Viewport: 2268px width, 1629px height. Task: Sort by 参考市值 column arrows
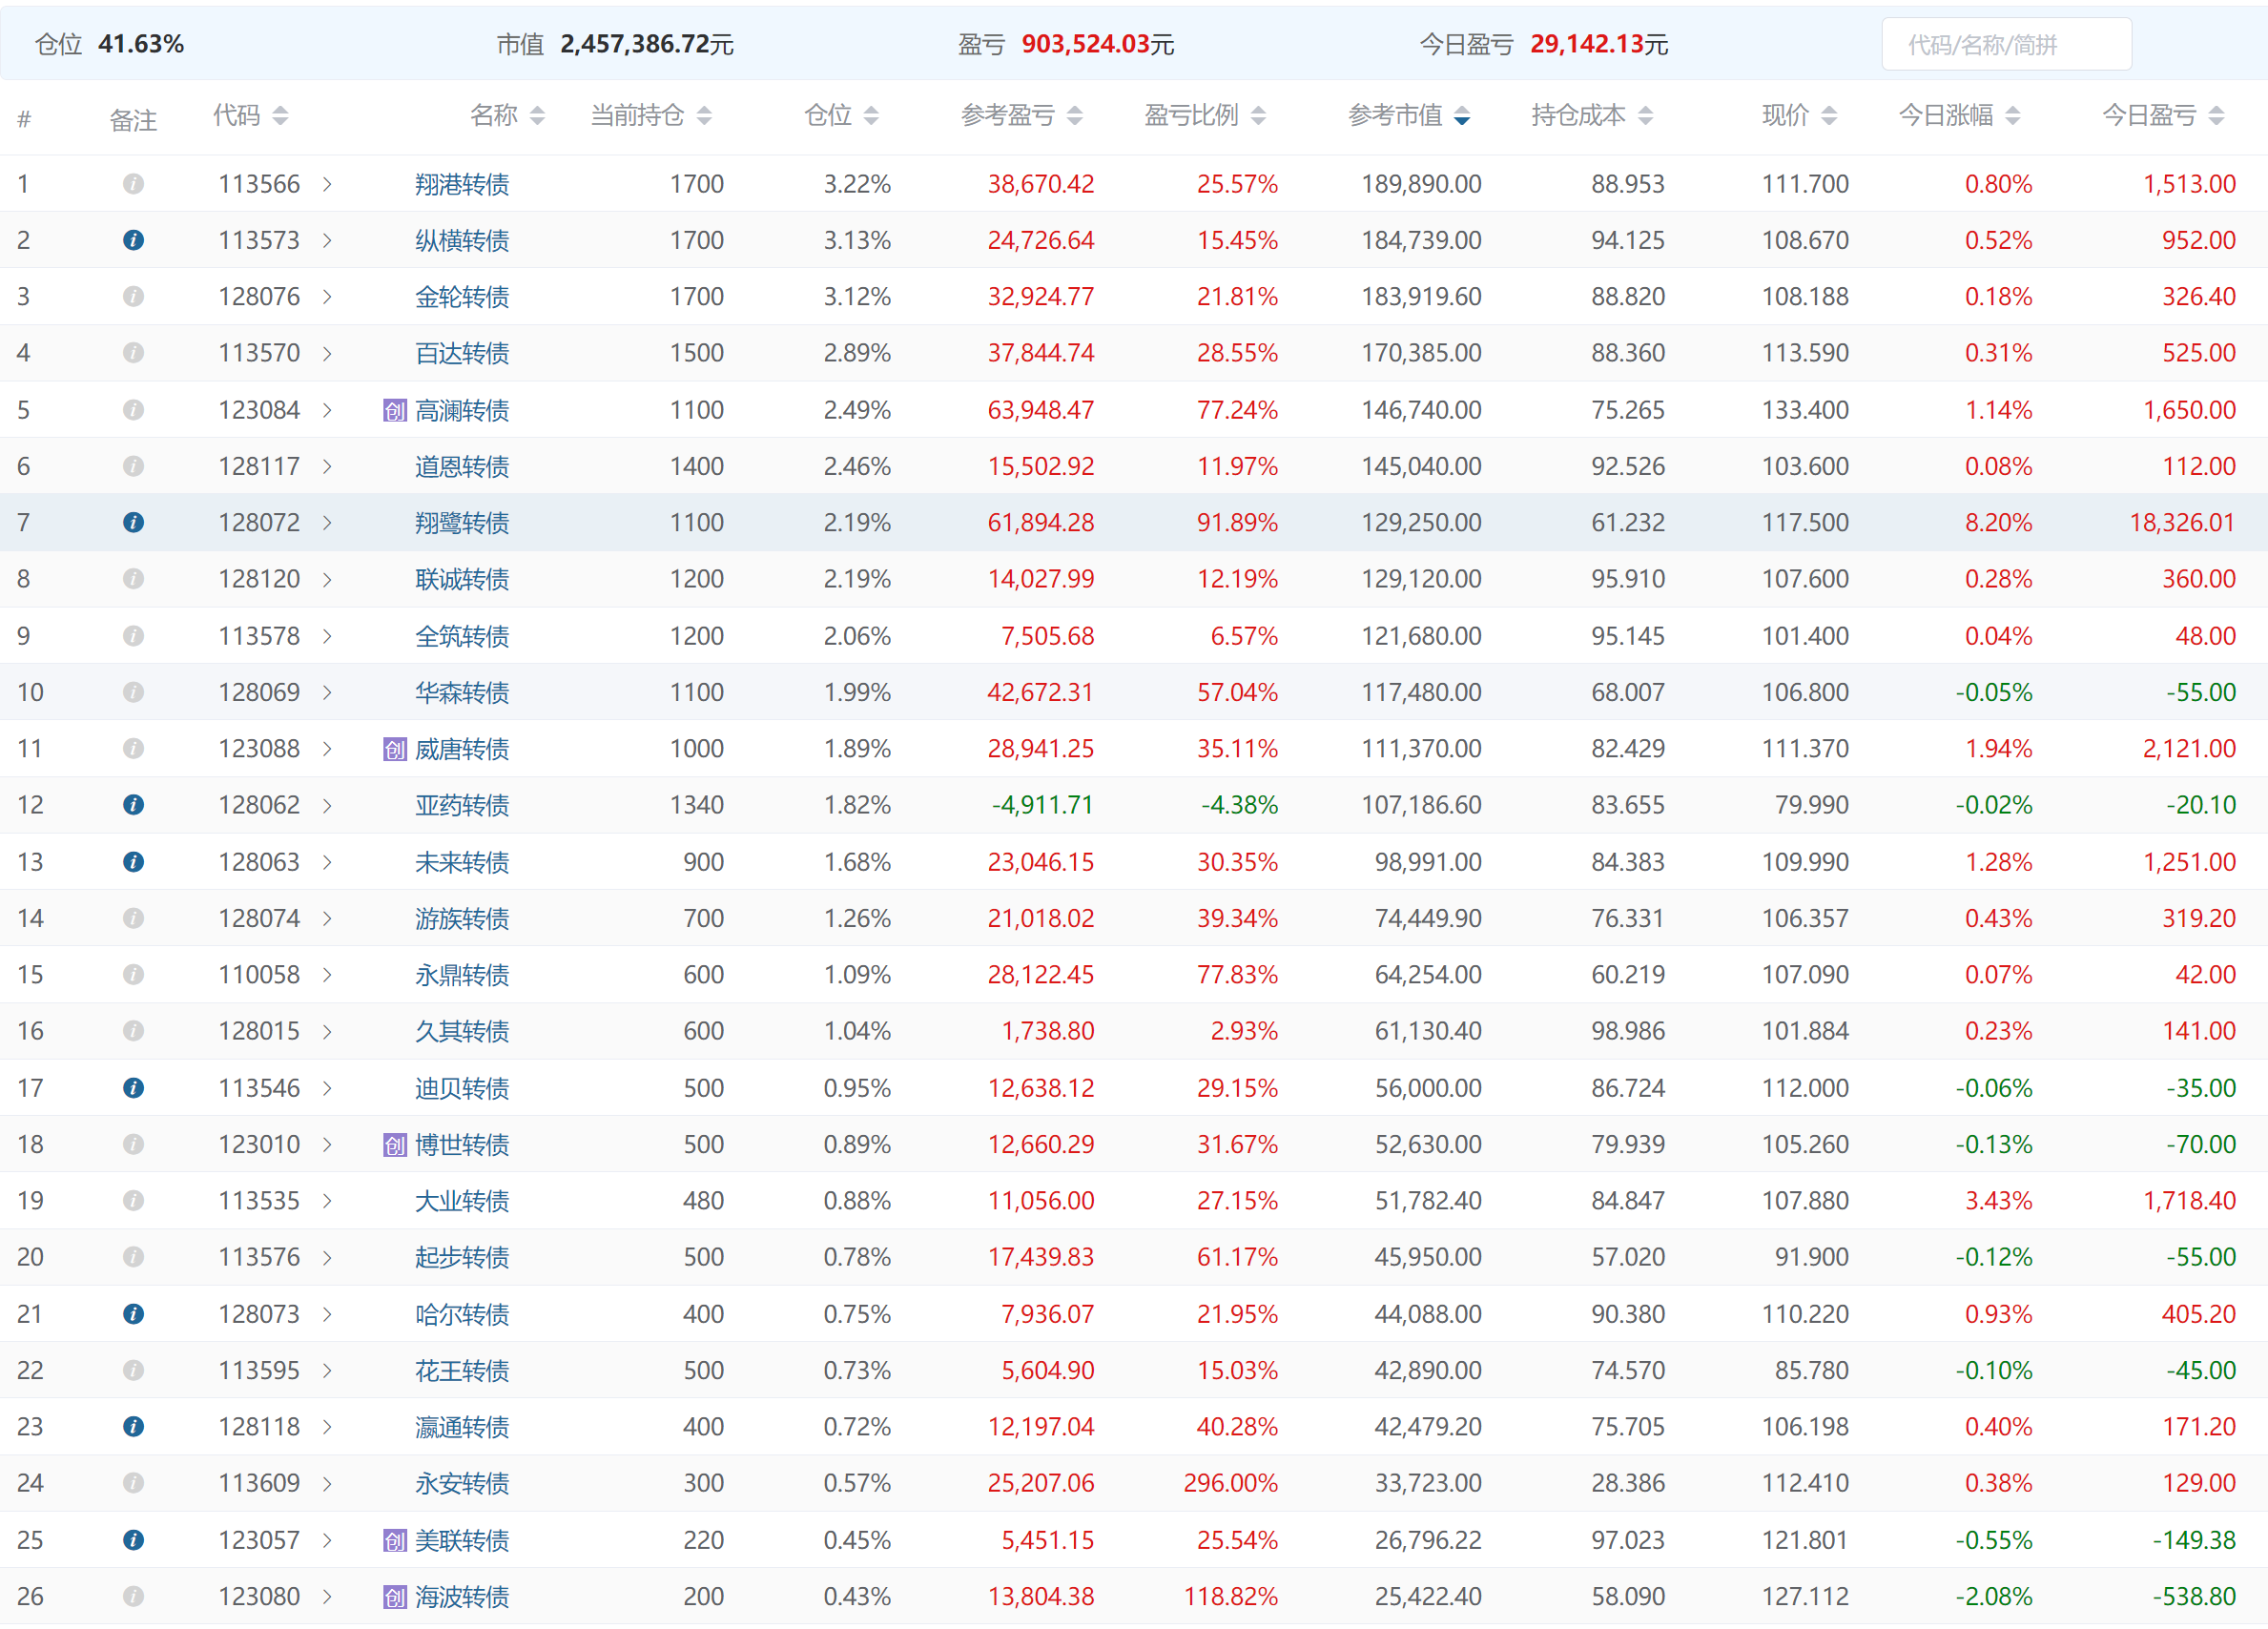point(1462,116)
